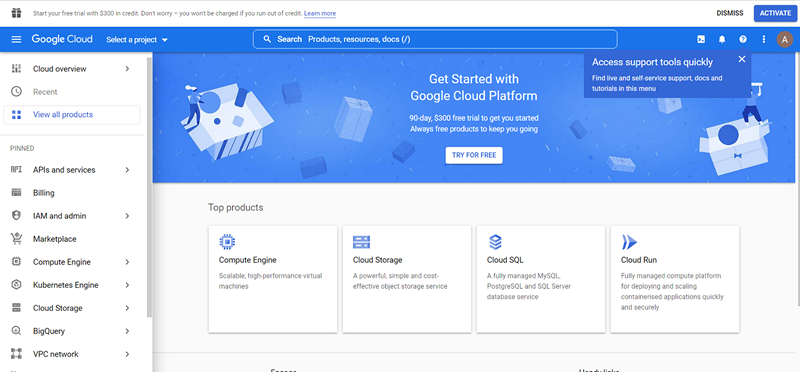Expand the Cloud overview submenu arrow

click(x=127, y=69)
